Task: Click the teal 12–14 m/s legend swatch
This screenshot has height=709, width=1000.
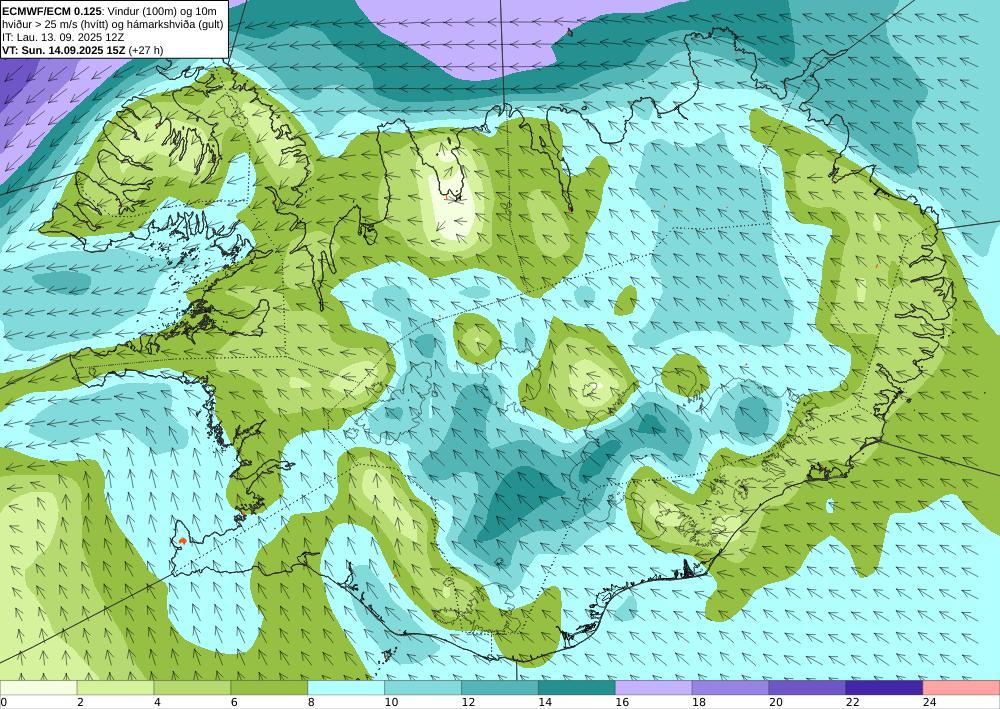Action: pos(500,688)
